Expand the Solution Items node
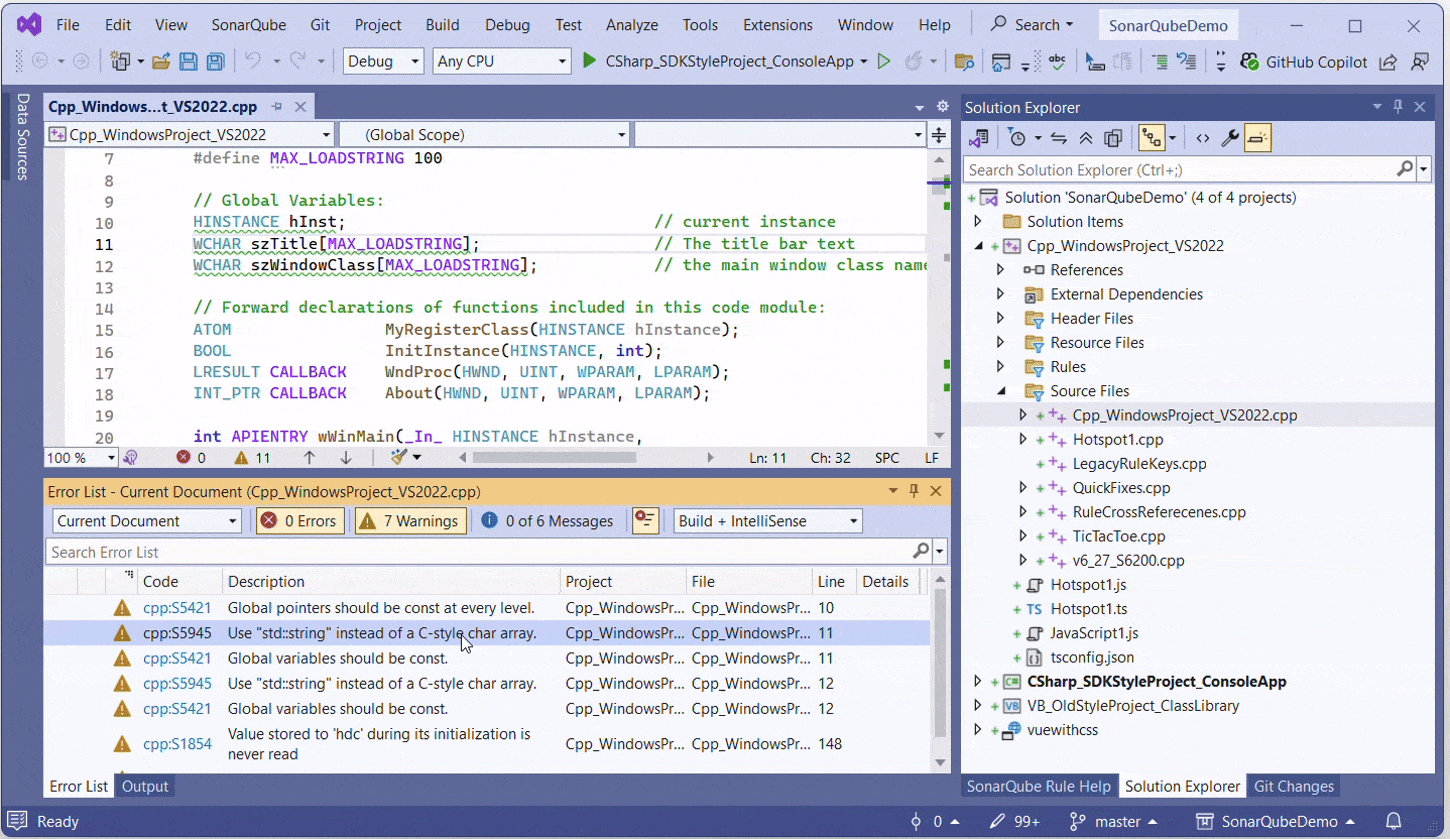This screenshot has height=839, width=1450. pyautogui.click(x=978, y=221)
